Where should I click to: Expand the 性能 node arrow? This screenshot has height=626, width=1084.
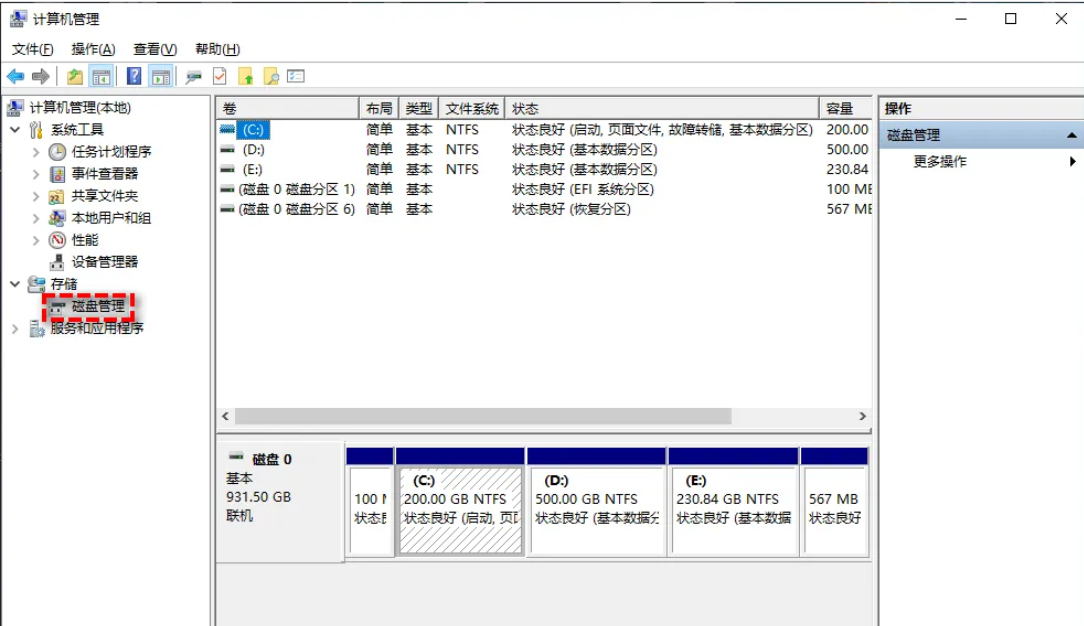pyautogui.click(x=36, y=240)
